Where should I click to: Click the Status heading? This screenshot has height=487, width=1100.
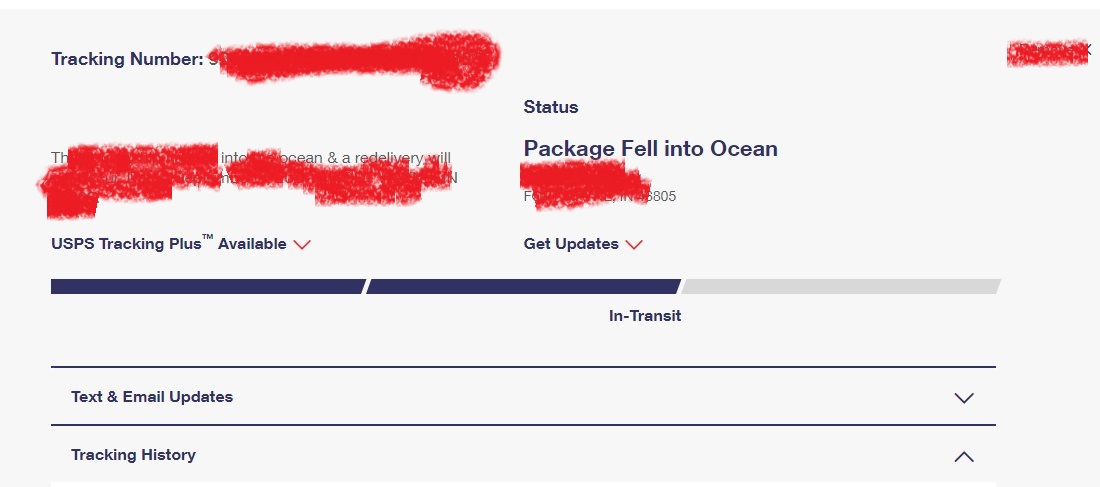click(551, 107)
